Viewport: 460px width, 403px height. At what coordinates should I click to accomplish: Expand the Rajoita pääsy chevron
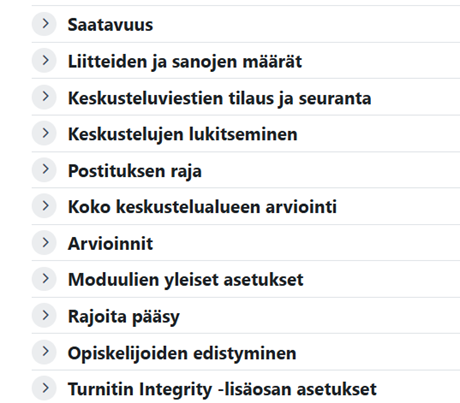(x=44, y=315)
